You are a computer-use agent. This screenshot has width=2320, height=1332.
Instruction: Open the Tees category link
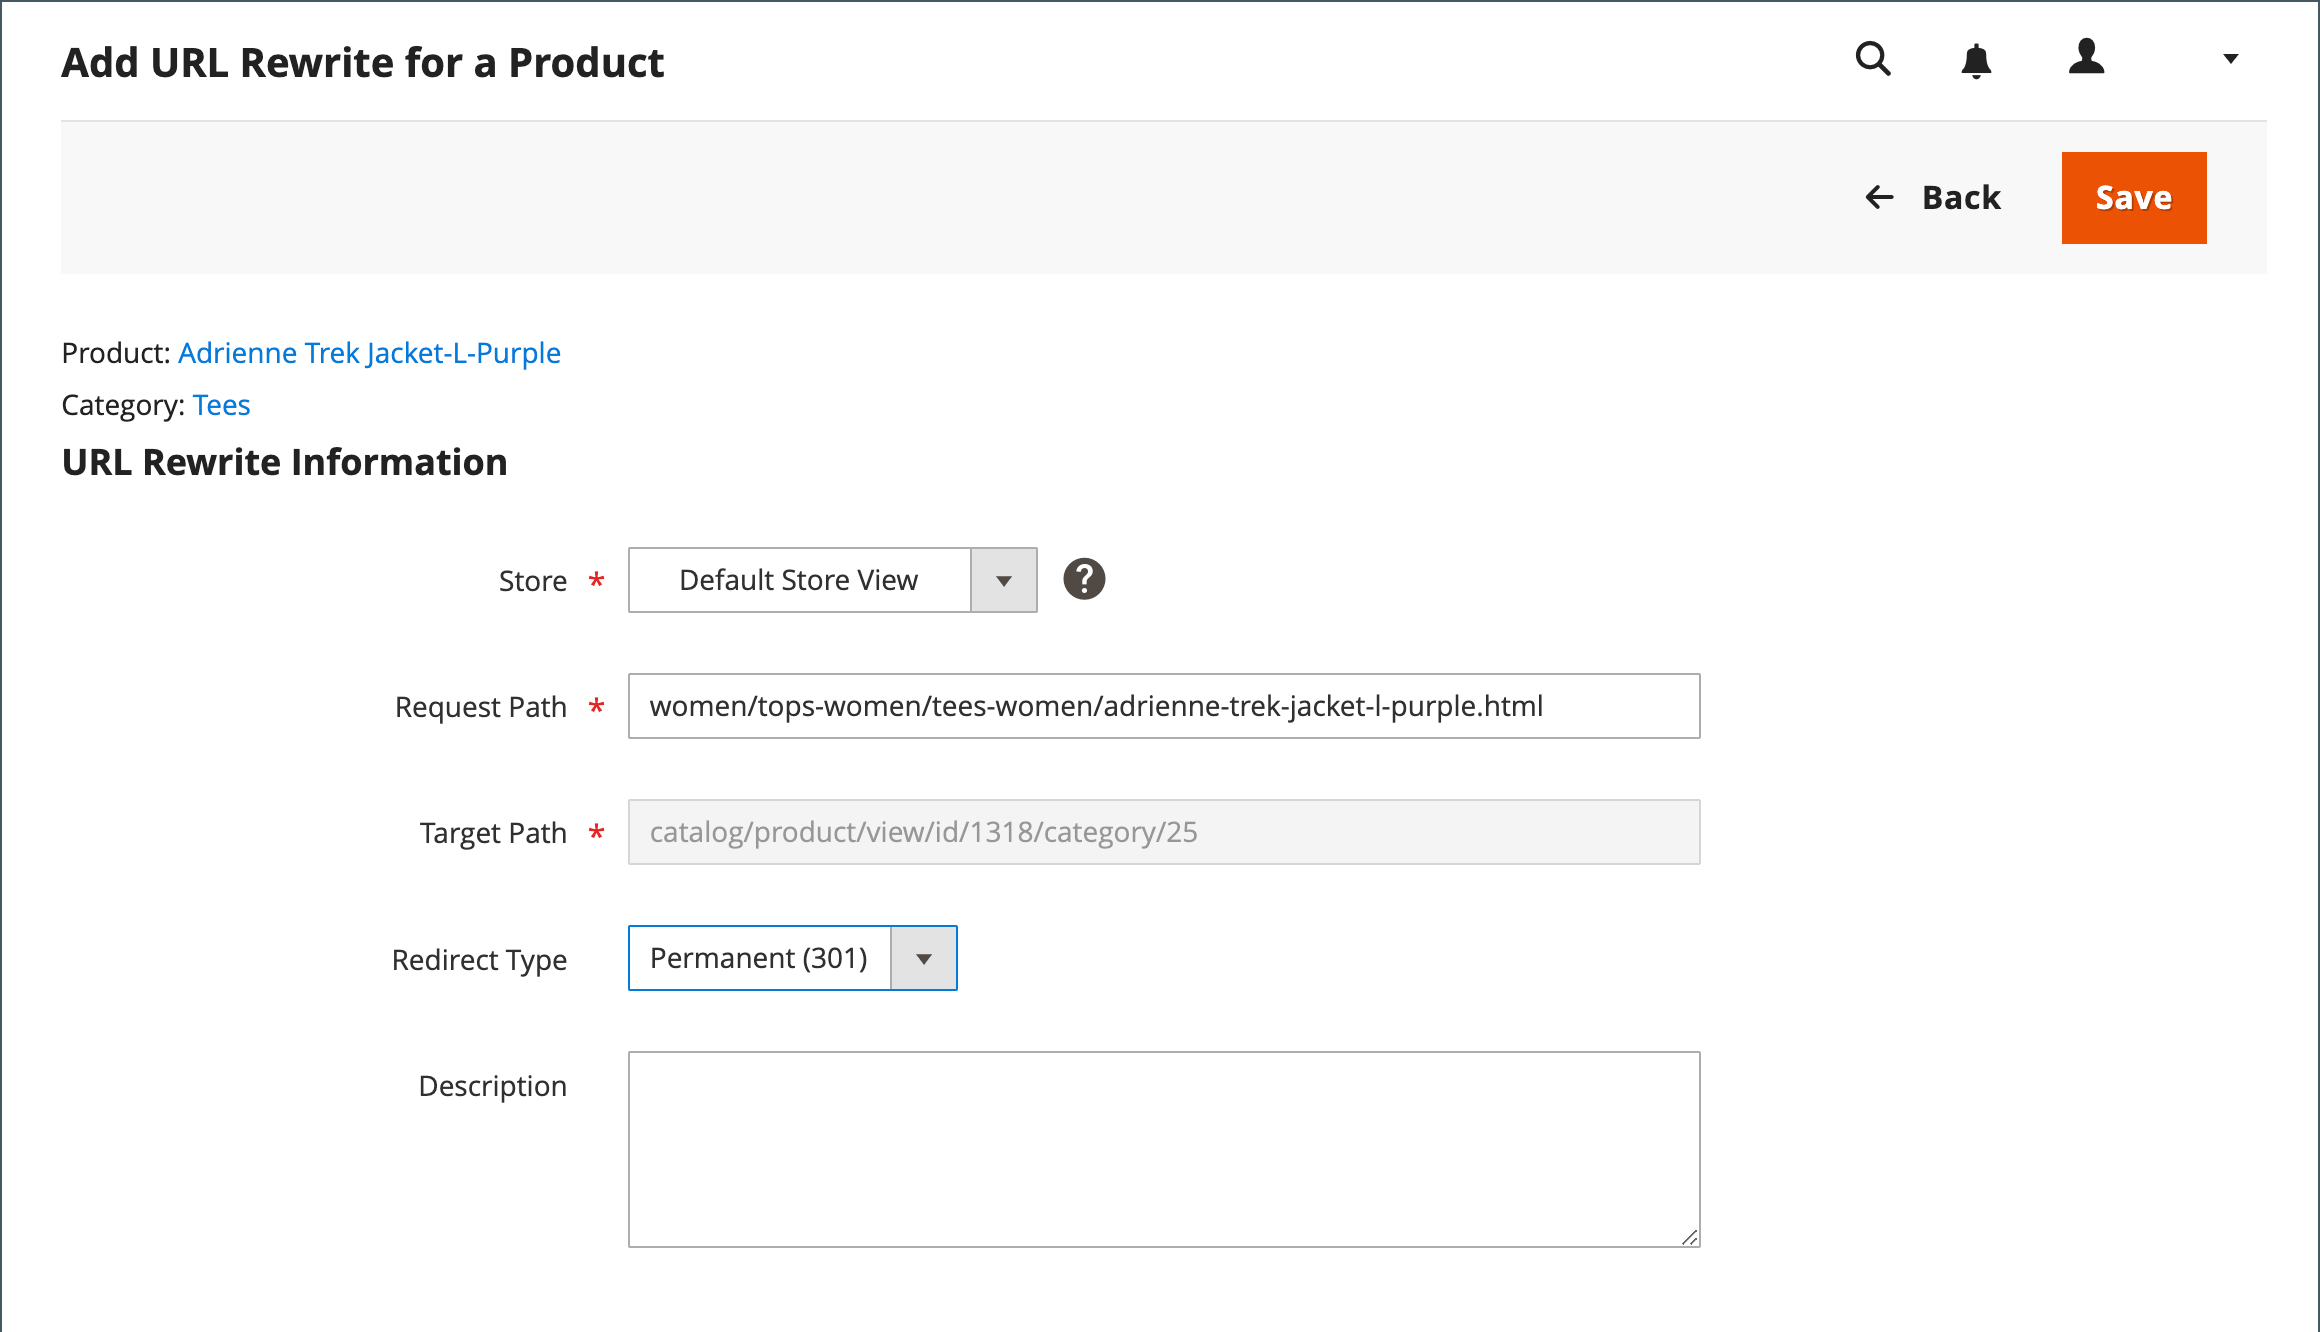[221, 405]
